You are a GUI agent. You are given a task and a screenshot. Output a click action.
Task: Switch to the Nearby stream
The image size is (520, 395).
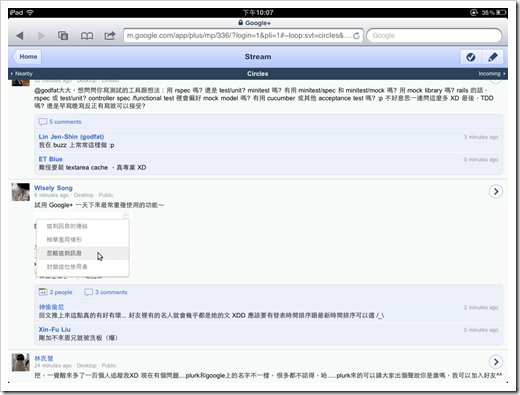[x=22, y=74]
